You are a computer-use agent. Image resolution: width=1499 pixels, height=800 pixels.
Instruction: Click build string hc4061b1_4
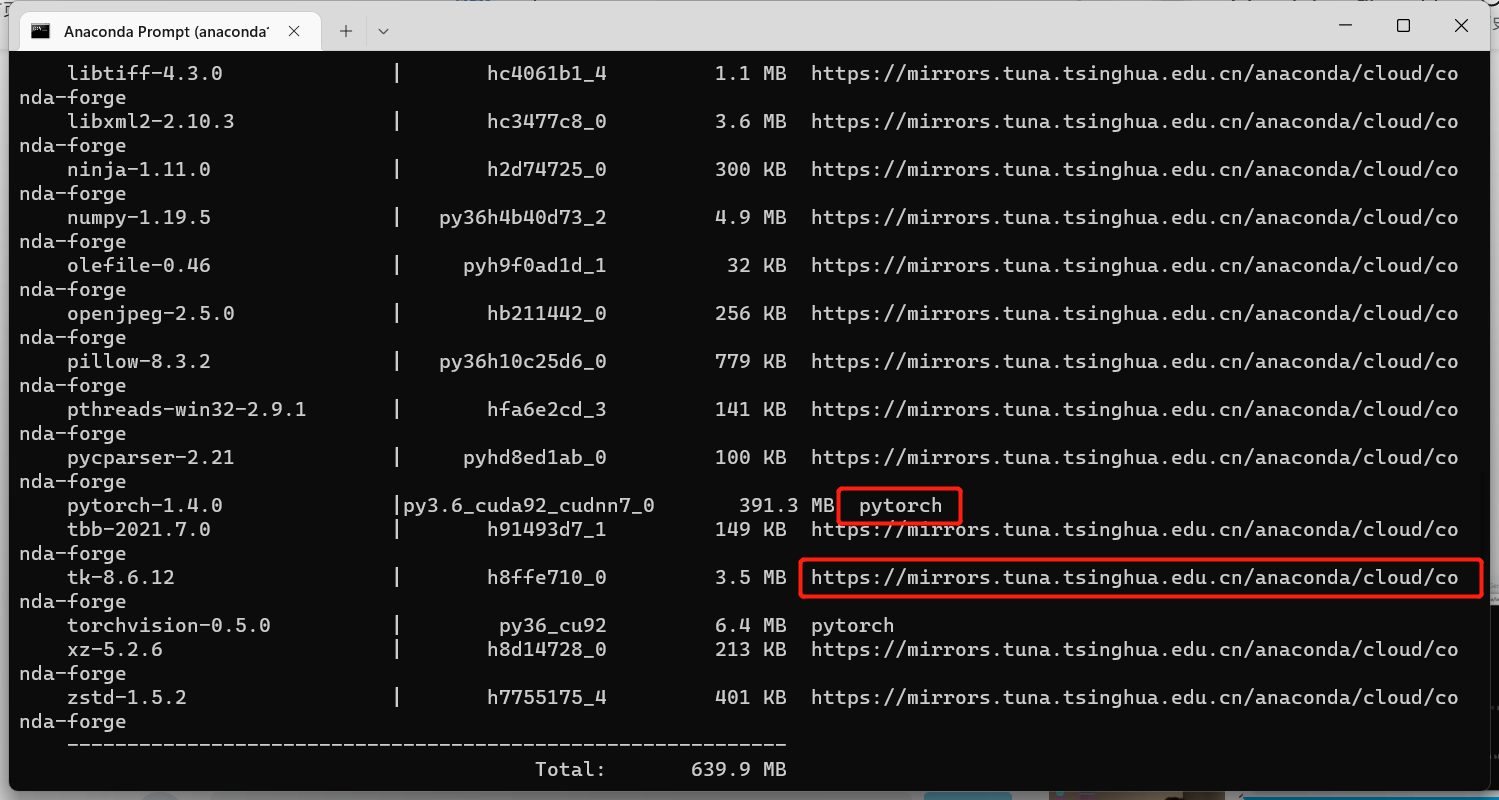click(x=547, y=73)
